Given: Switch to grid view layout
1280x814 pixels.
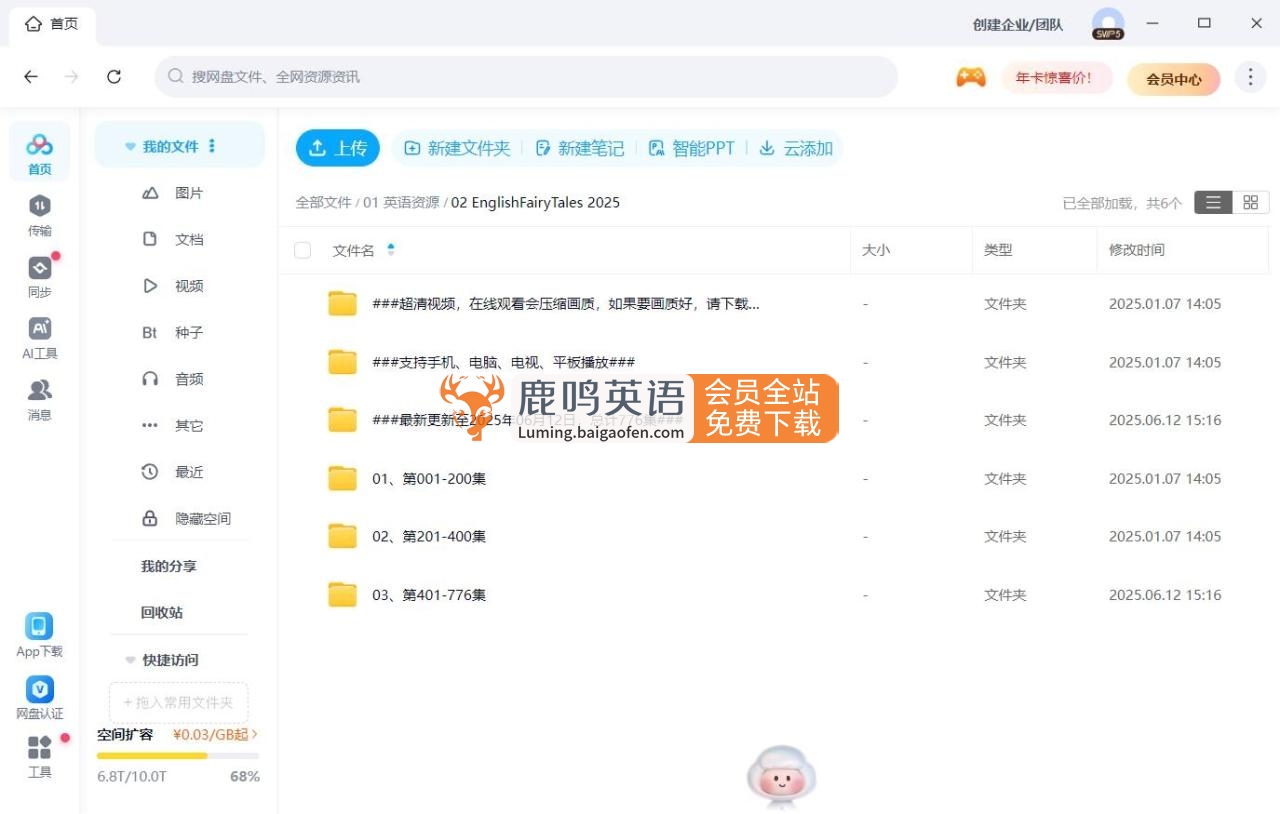Looking at the screenshot, I should (x=1249, y=202).
